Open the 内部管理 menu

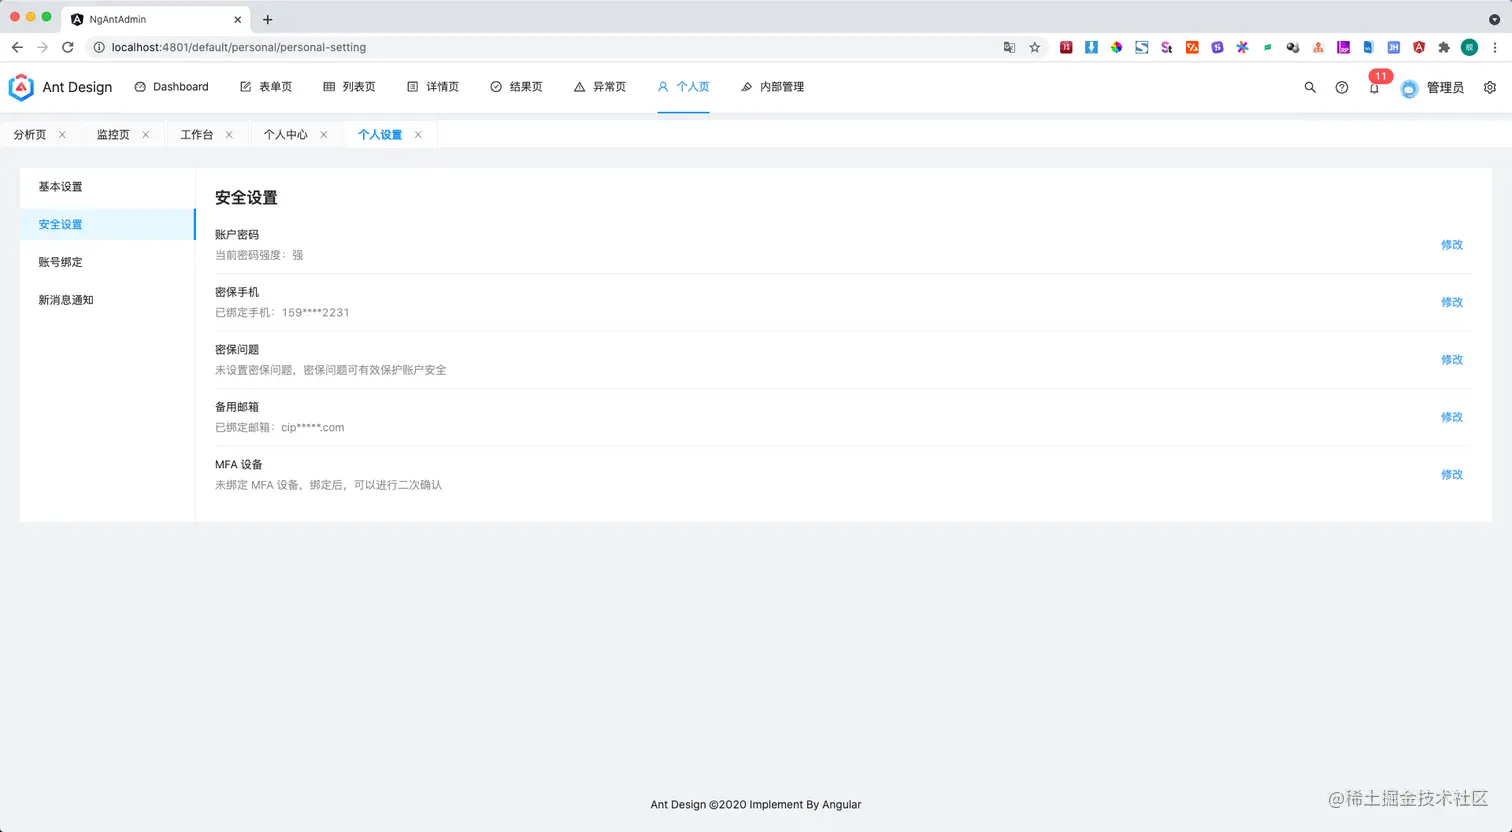pyautogui.click(x=772, y=87)
